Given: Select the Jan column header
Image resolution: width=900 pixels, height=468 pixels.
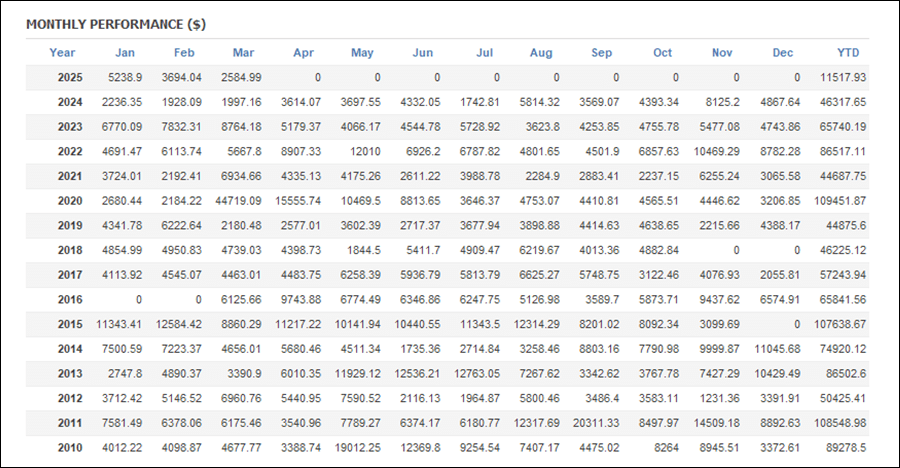Looking at the screenshot, I should (125, 53).
